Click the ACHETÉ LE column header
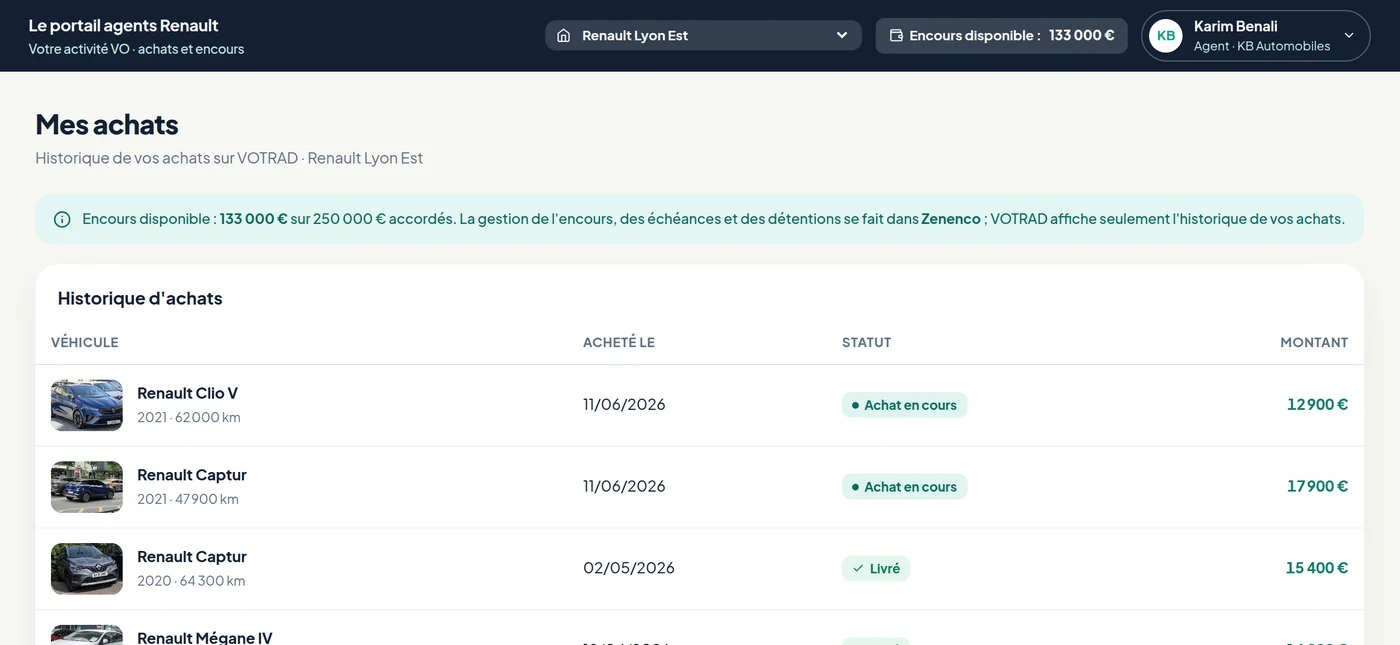The height and width of the screenshot is (645, 1400). click(x=619, y=342)
